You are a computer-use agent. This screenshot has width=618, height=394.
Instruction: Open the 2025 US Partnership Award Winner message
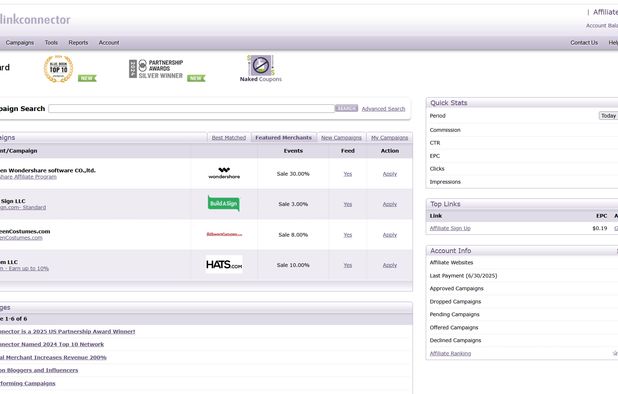pyautogui.click(x=67, y=331)
